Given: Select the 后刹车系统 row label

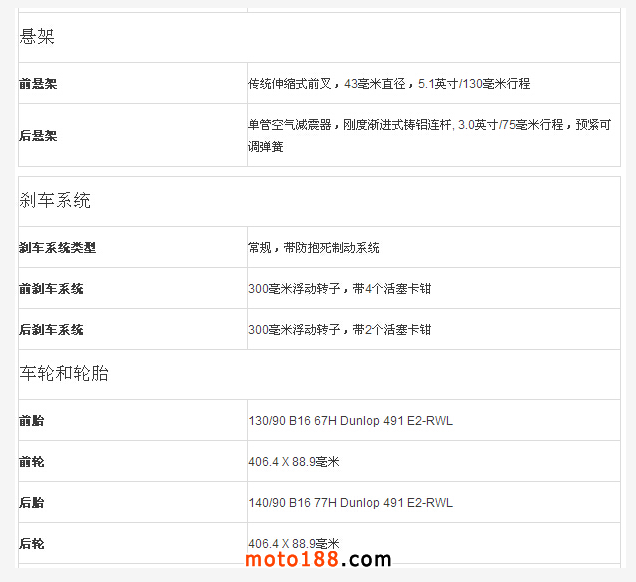Looking at the screenshot, I should [x=51, y=330].
